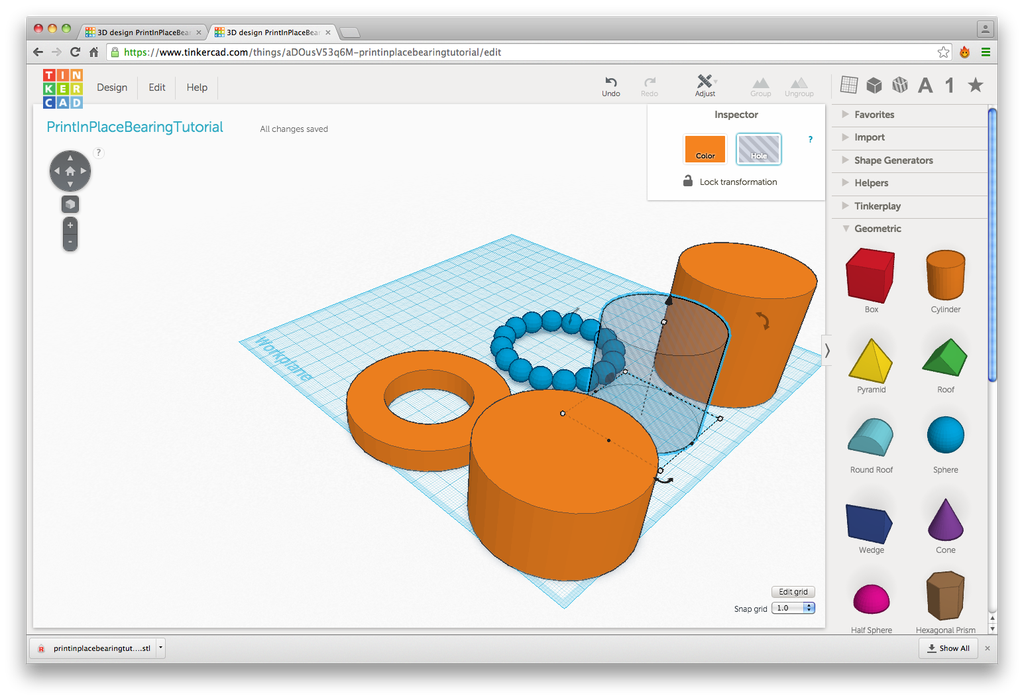Rename PrintInPlaceBearingTutorial project title
1024x700 pixels.
tap(135, 127)
